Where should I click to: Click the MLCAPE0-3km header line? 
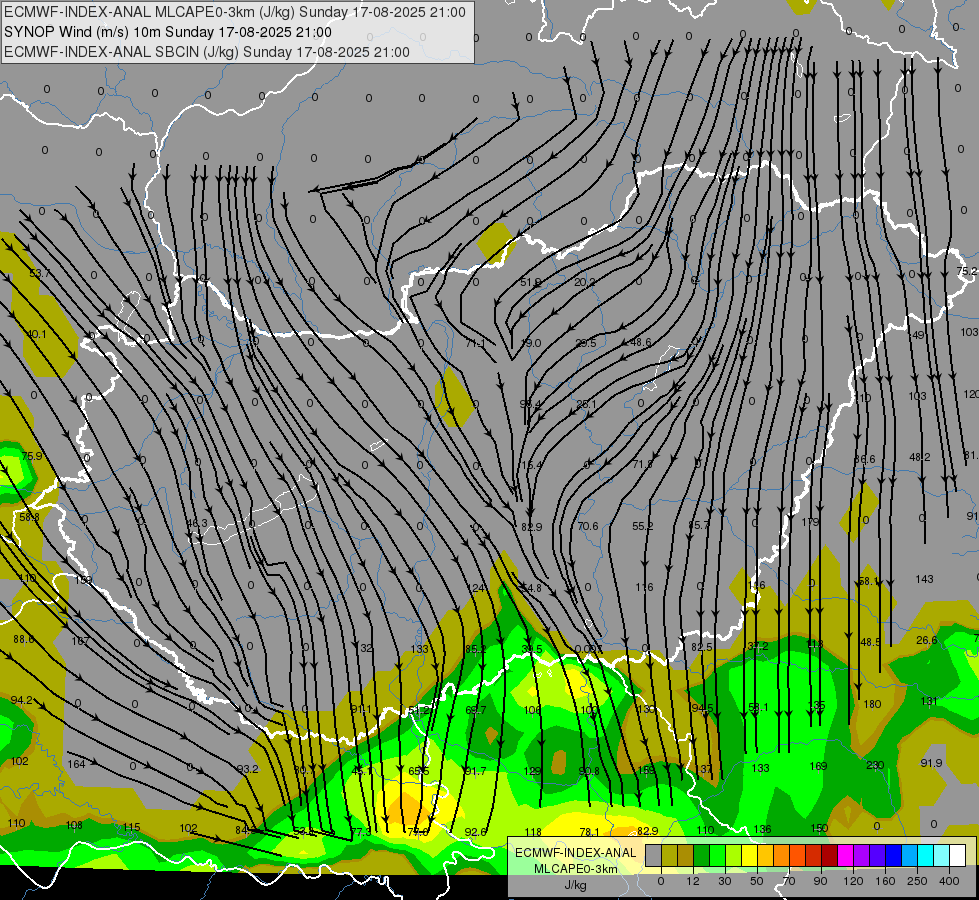[x=235, y=12]
